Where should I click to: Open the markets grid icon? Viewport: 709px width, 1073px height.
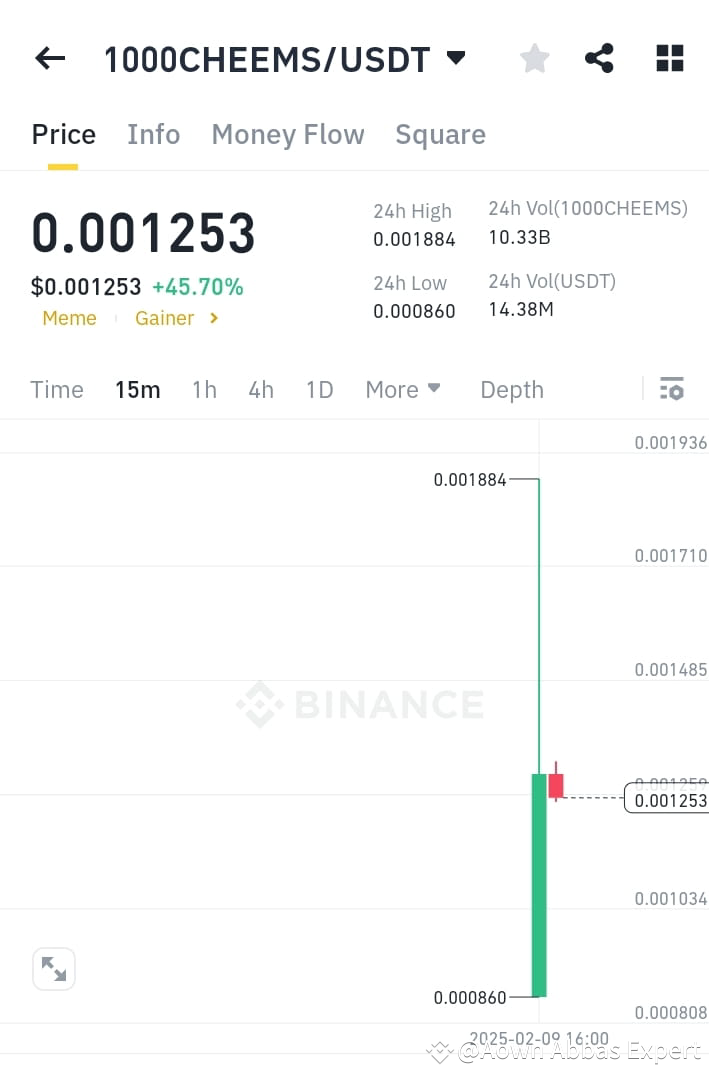point(668,58)
